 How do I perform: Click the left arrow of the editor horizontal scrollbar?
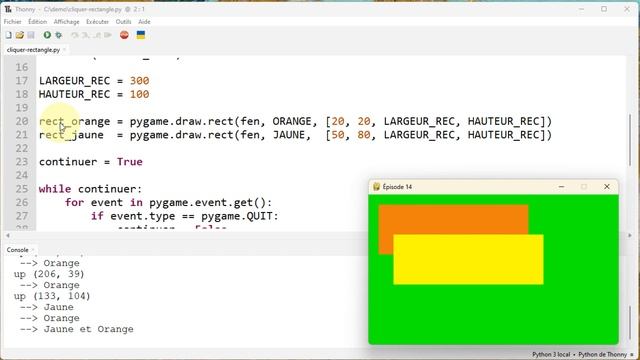point(7,236)
